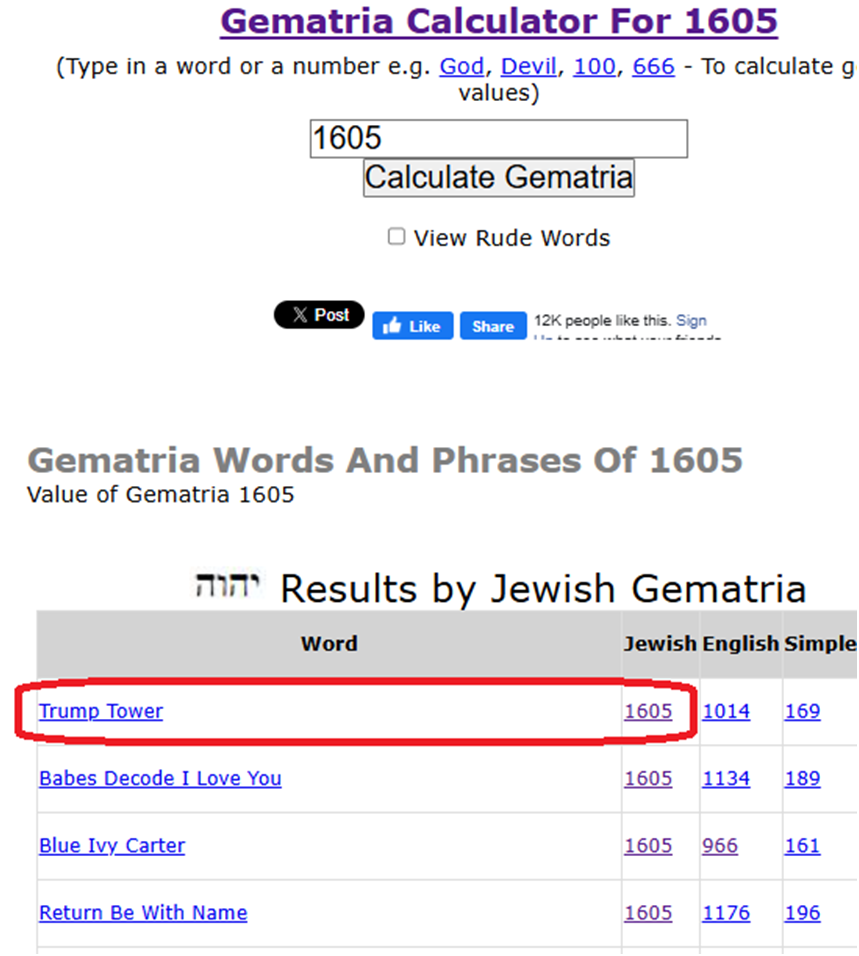Click Simple value 161 for Blue Ivy Carter
Image resolution: width=859 pixels, height=956 pixels.
pos(802,845)
